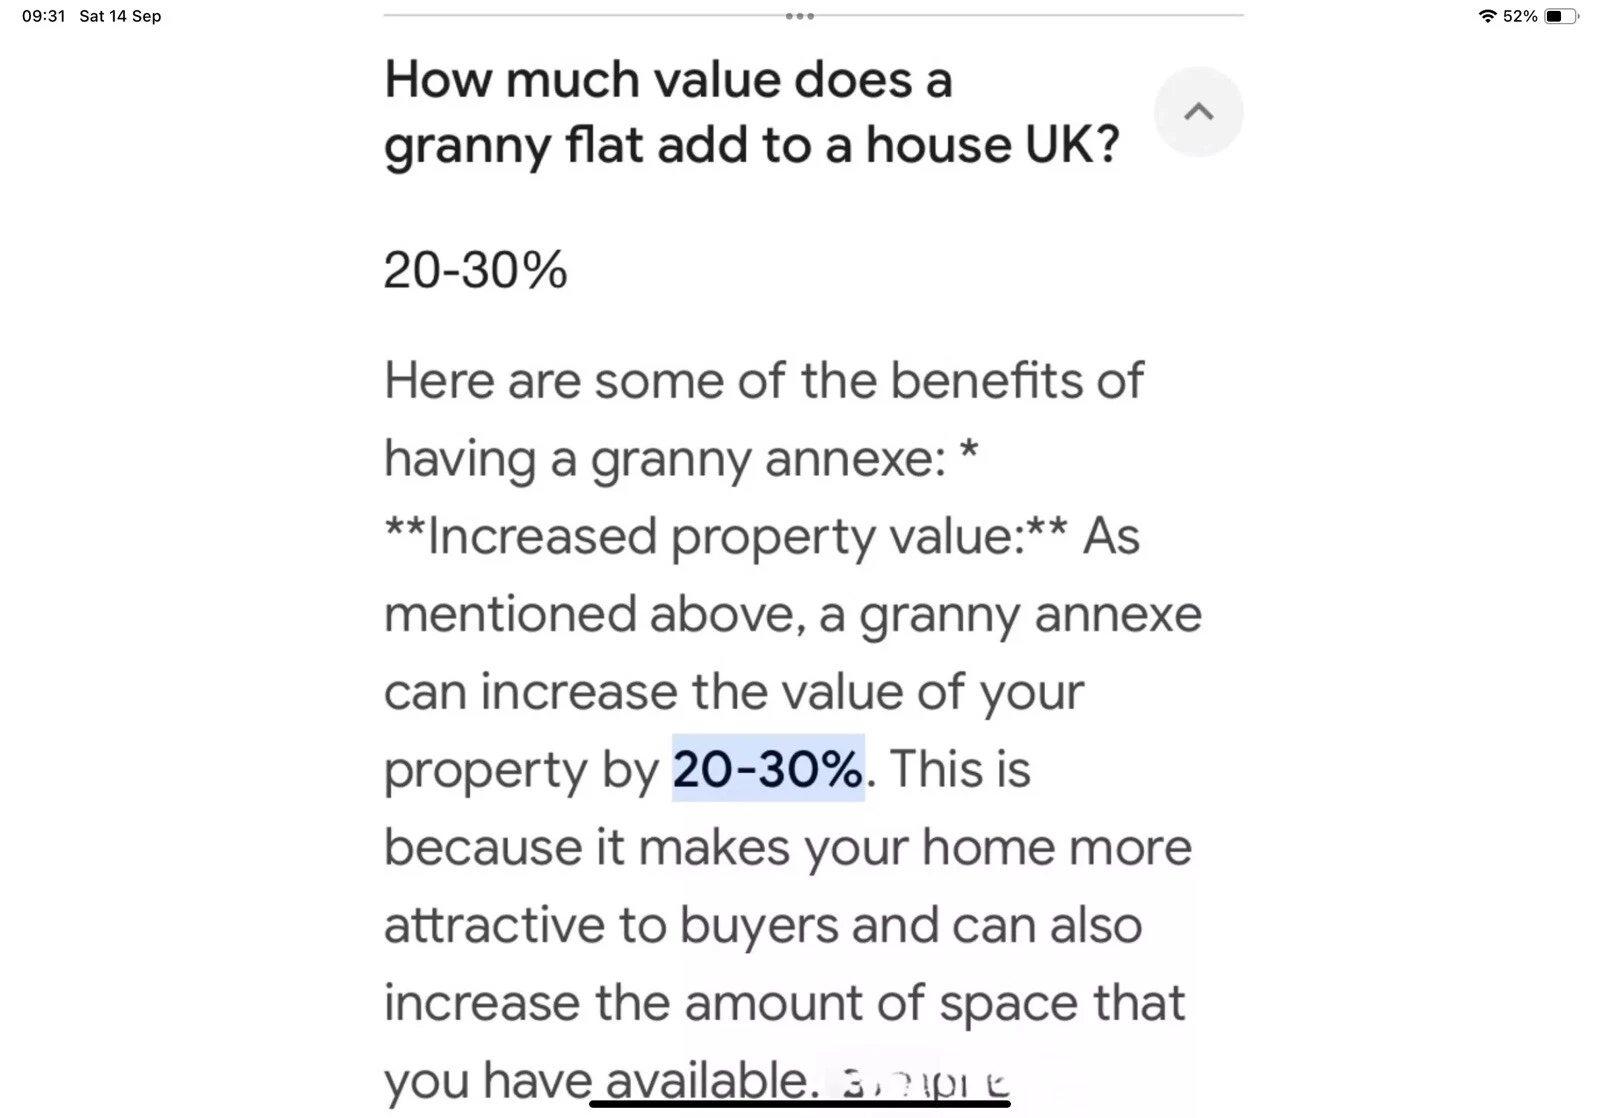The height and width of the screenshot is (1118, 1600).
Task: Tap the three-dot multitasking icon at top
Action: click(799, 16)
